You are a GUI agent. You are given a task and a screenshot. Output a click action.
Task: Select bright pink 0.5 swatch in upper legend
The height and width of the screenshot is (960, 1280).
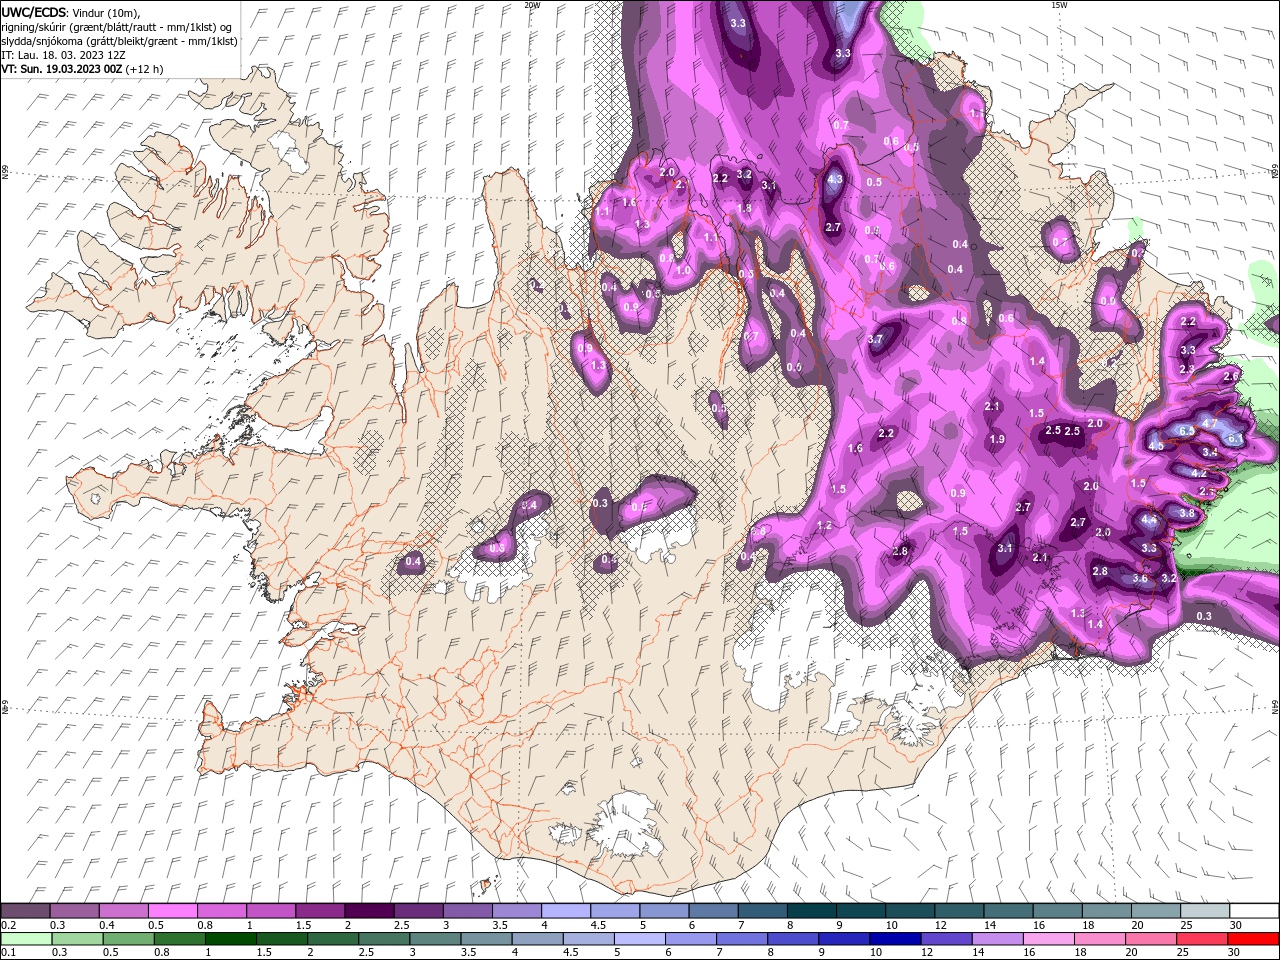tap(172, 912)
